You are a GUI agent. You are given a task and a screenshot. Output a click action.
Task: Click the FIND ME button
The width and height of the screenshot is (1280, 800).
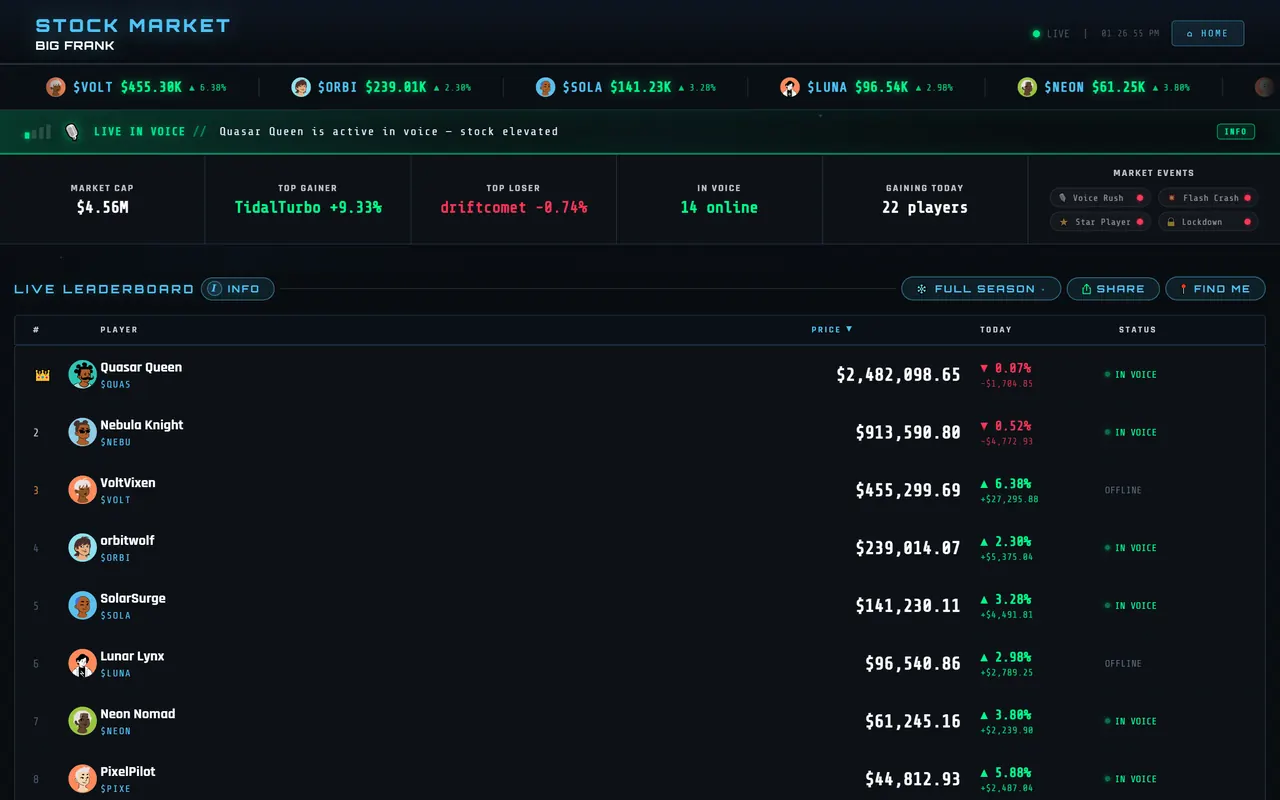coord(1215,289)
